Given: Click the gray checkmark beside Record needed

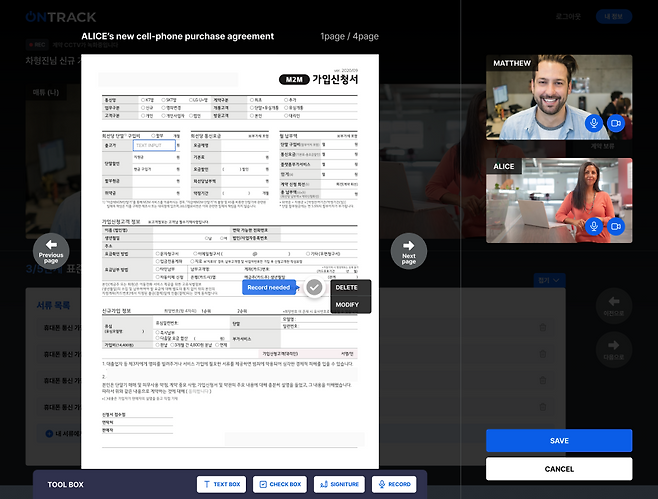Looking at the screenshot, I should (314, 288).
